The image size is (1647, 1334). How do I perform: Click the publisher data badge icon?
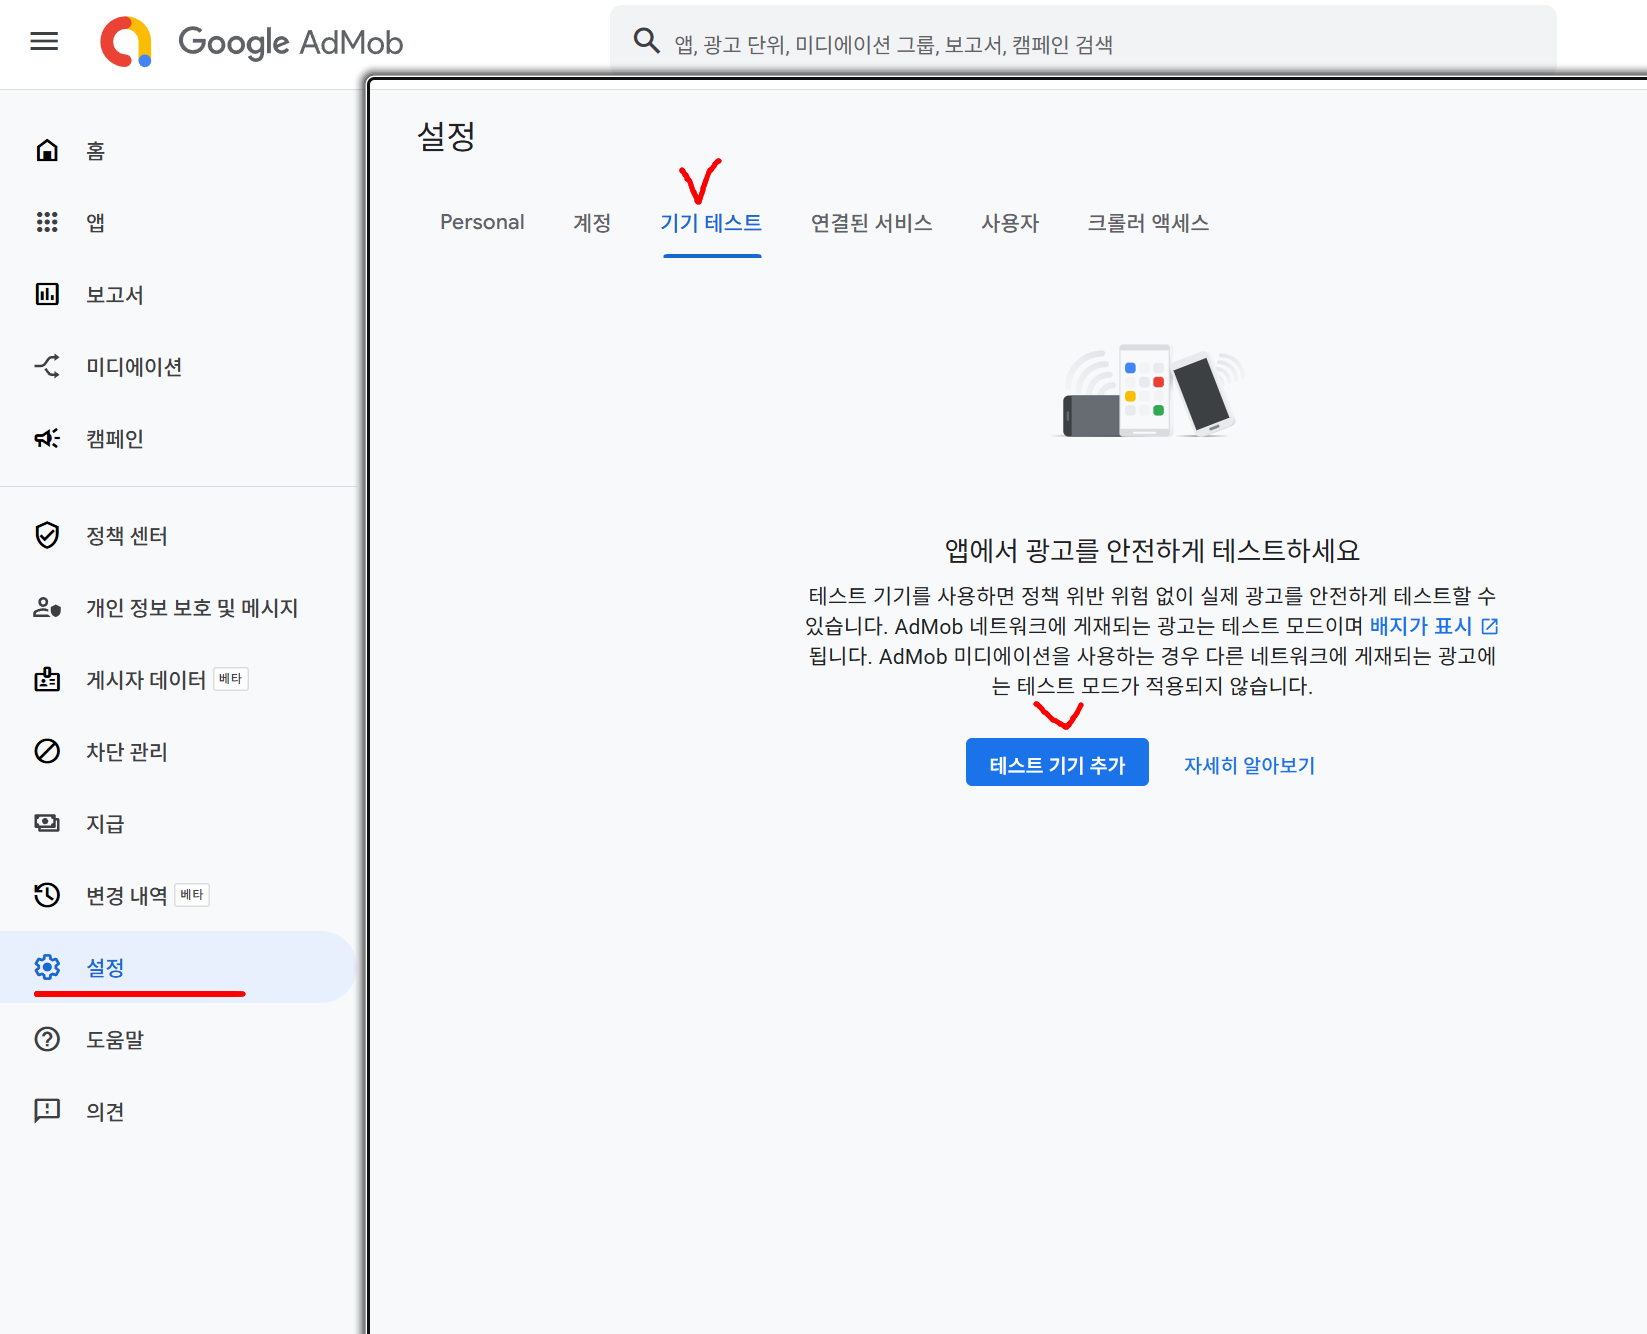coord(47,679)
